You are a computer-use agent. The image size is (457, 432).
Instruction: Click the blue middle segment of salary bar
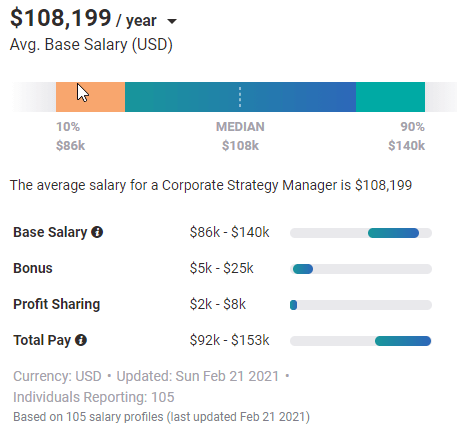240,97
